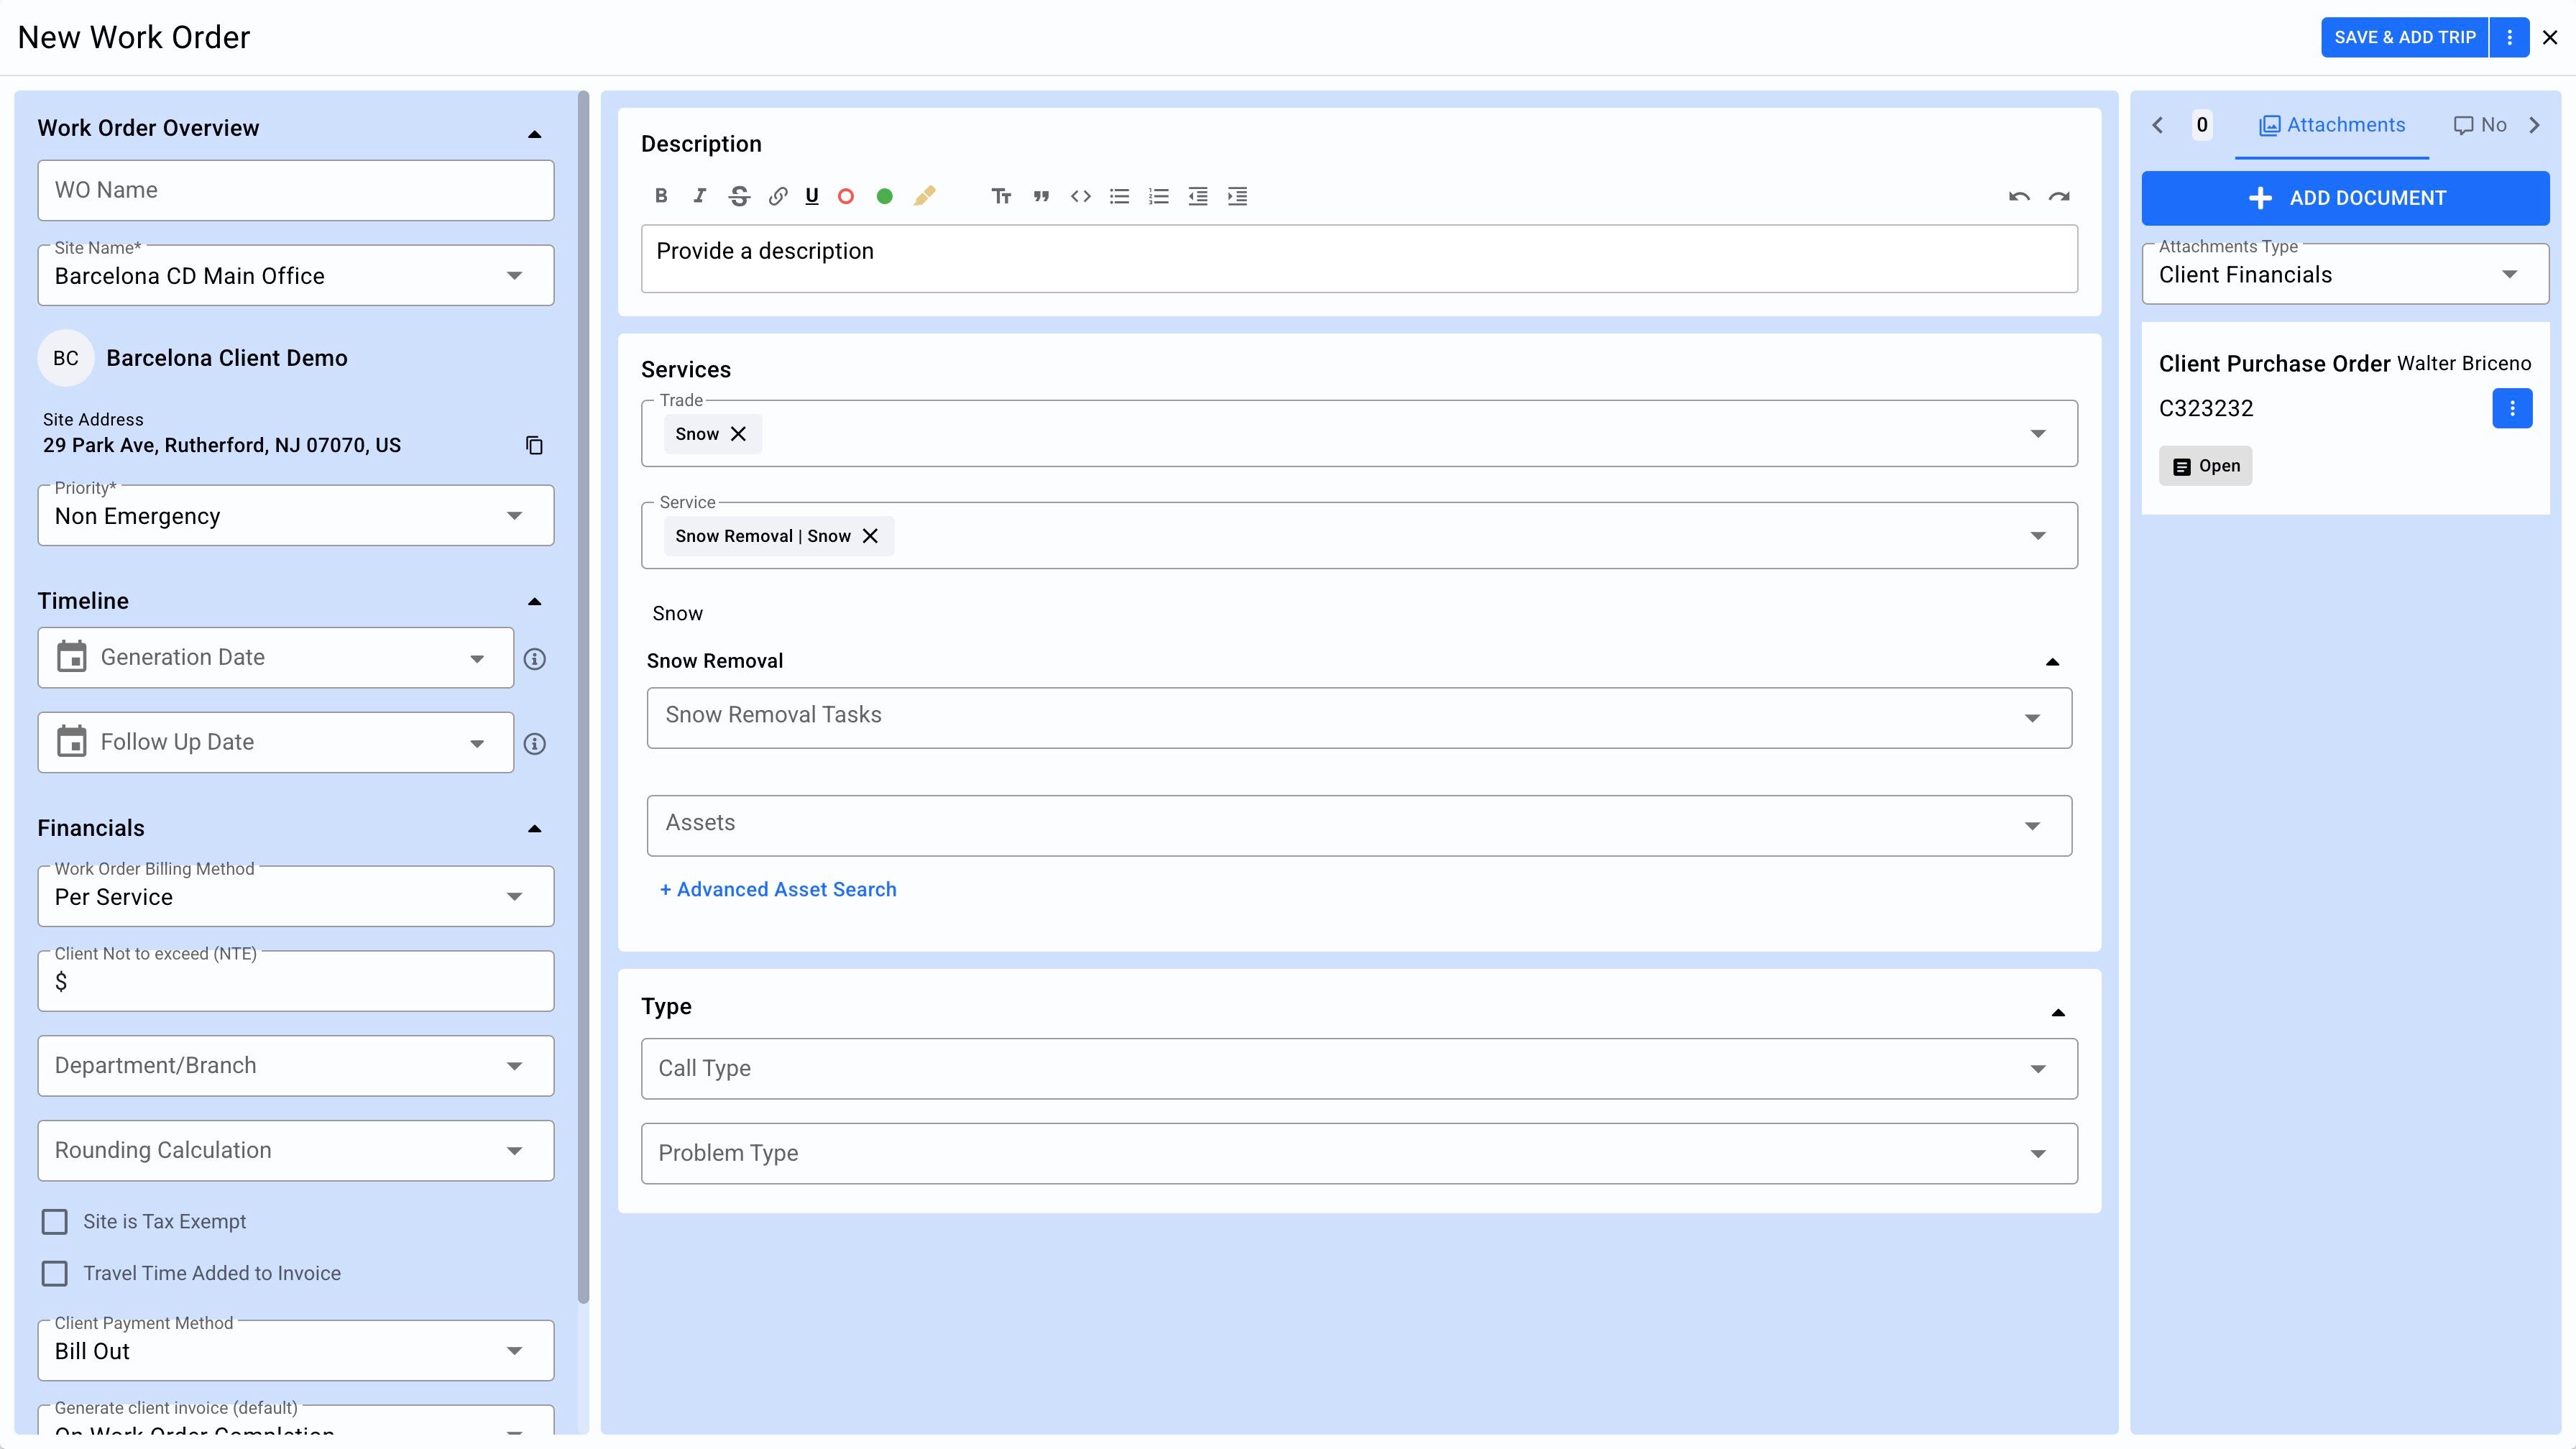Select the green color text swatch
The width and height of the screenshot is (2576, 1449).
[884, 196]
